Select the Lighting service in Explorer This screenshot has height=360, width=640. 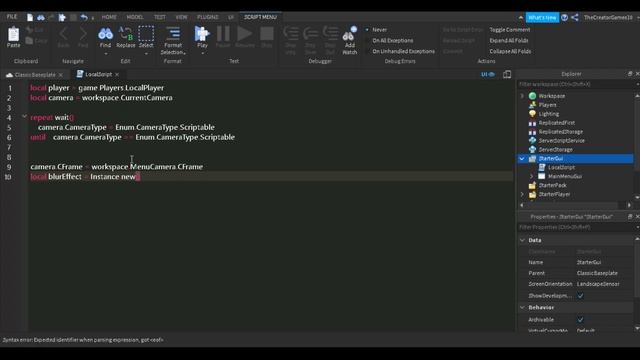549,114
